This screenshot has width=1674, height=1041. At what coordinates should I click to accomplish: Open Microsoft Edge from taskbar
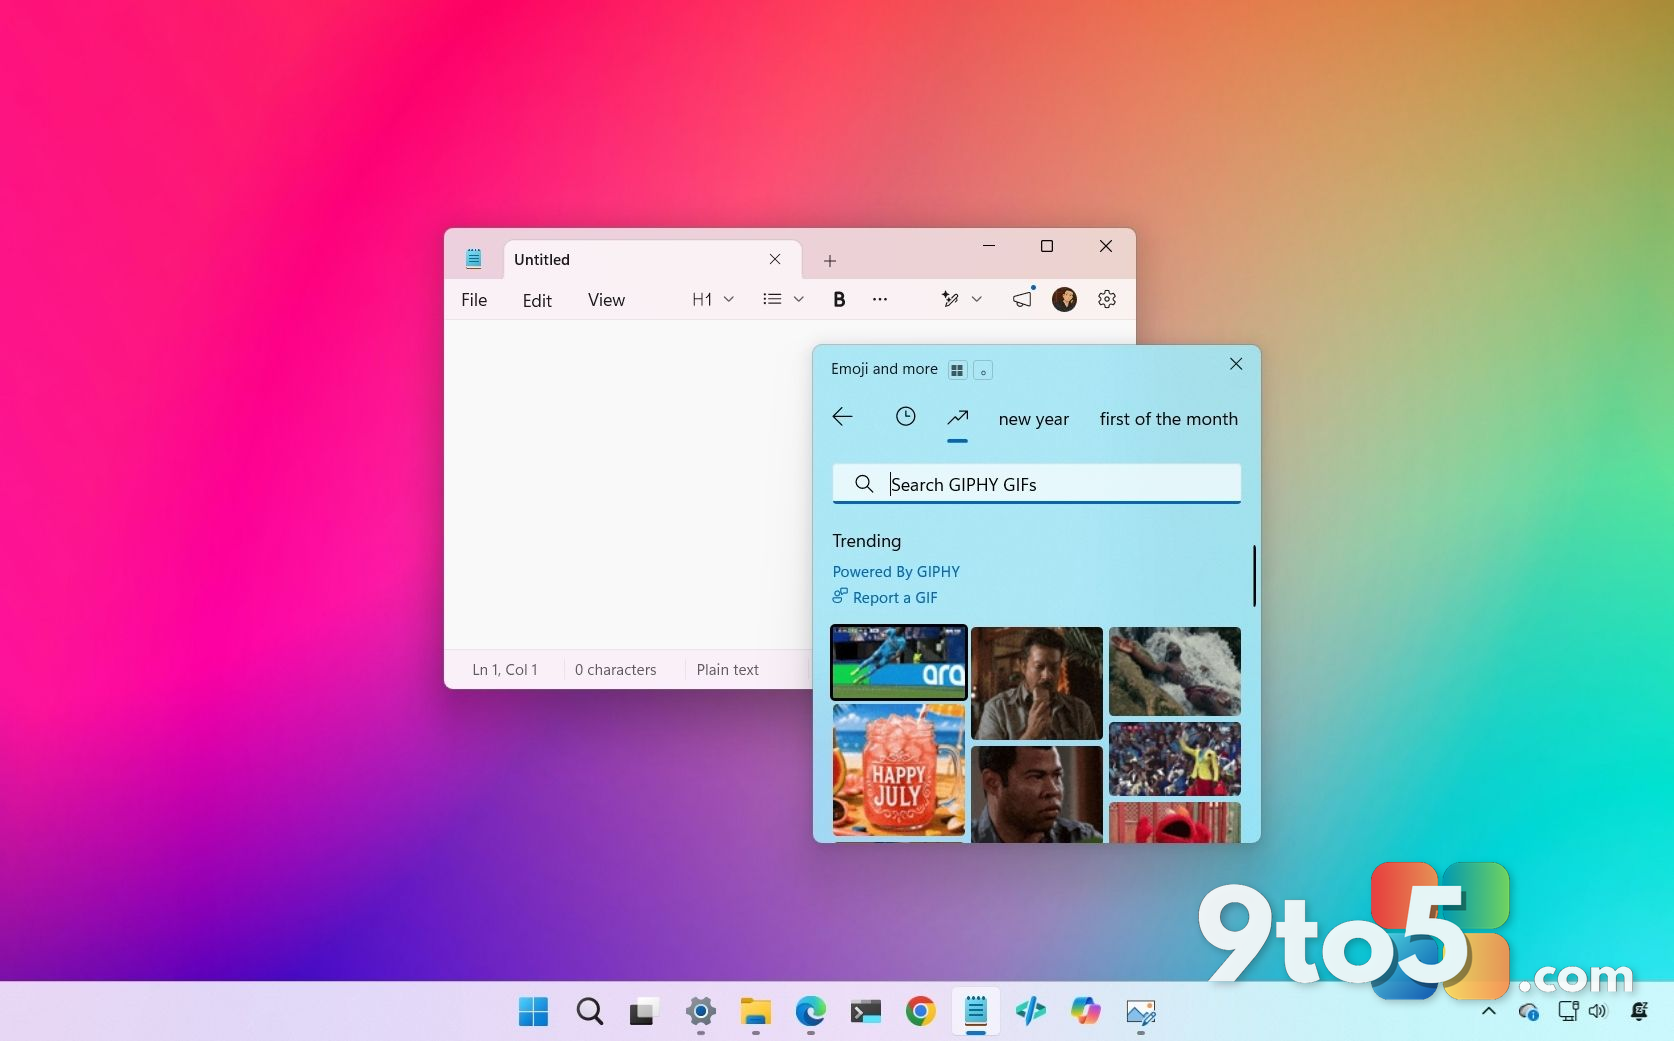[x=811, y=1012]
